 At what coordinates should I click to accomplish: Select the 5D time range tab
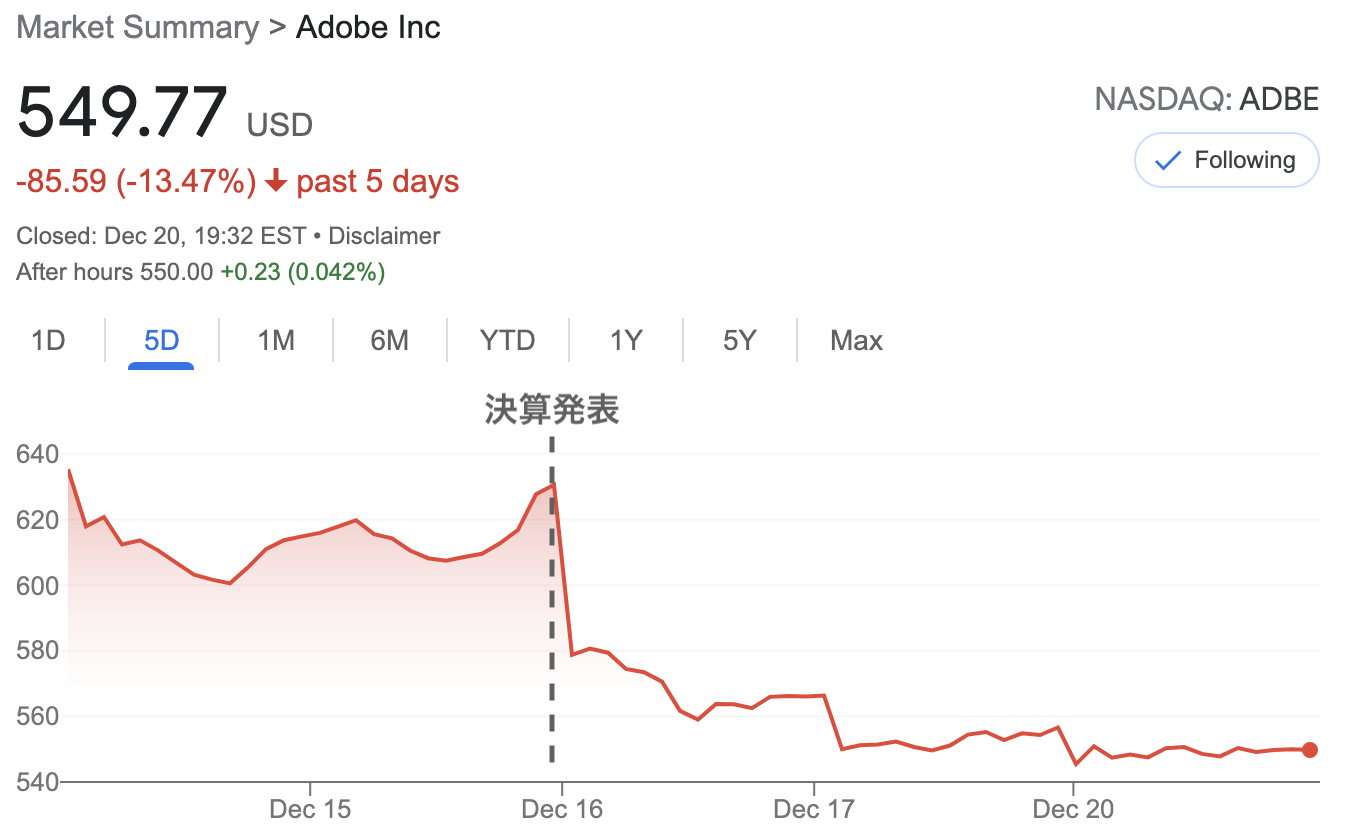pos(161,341)
